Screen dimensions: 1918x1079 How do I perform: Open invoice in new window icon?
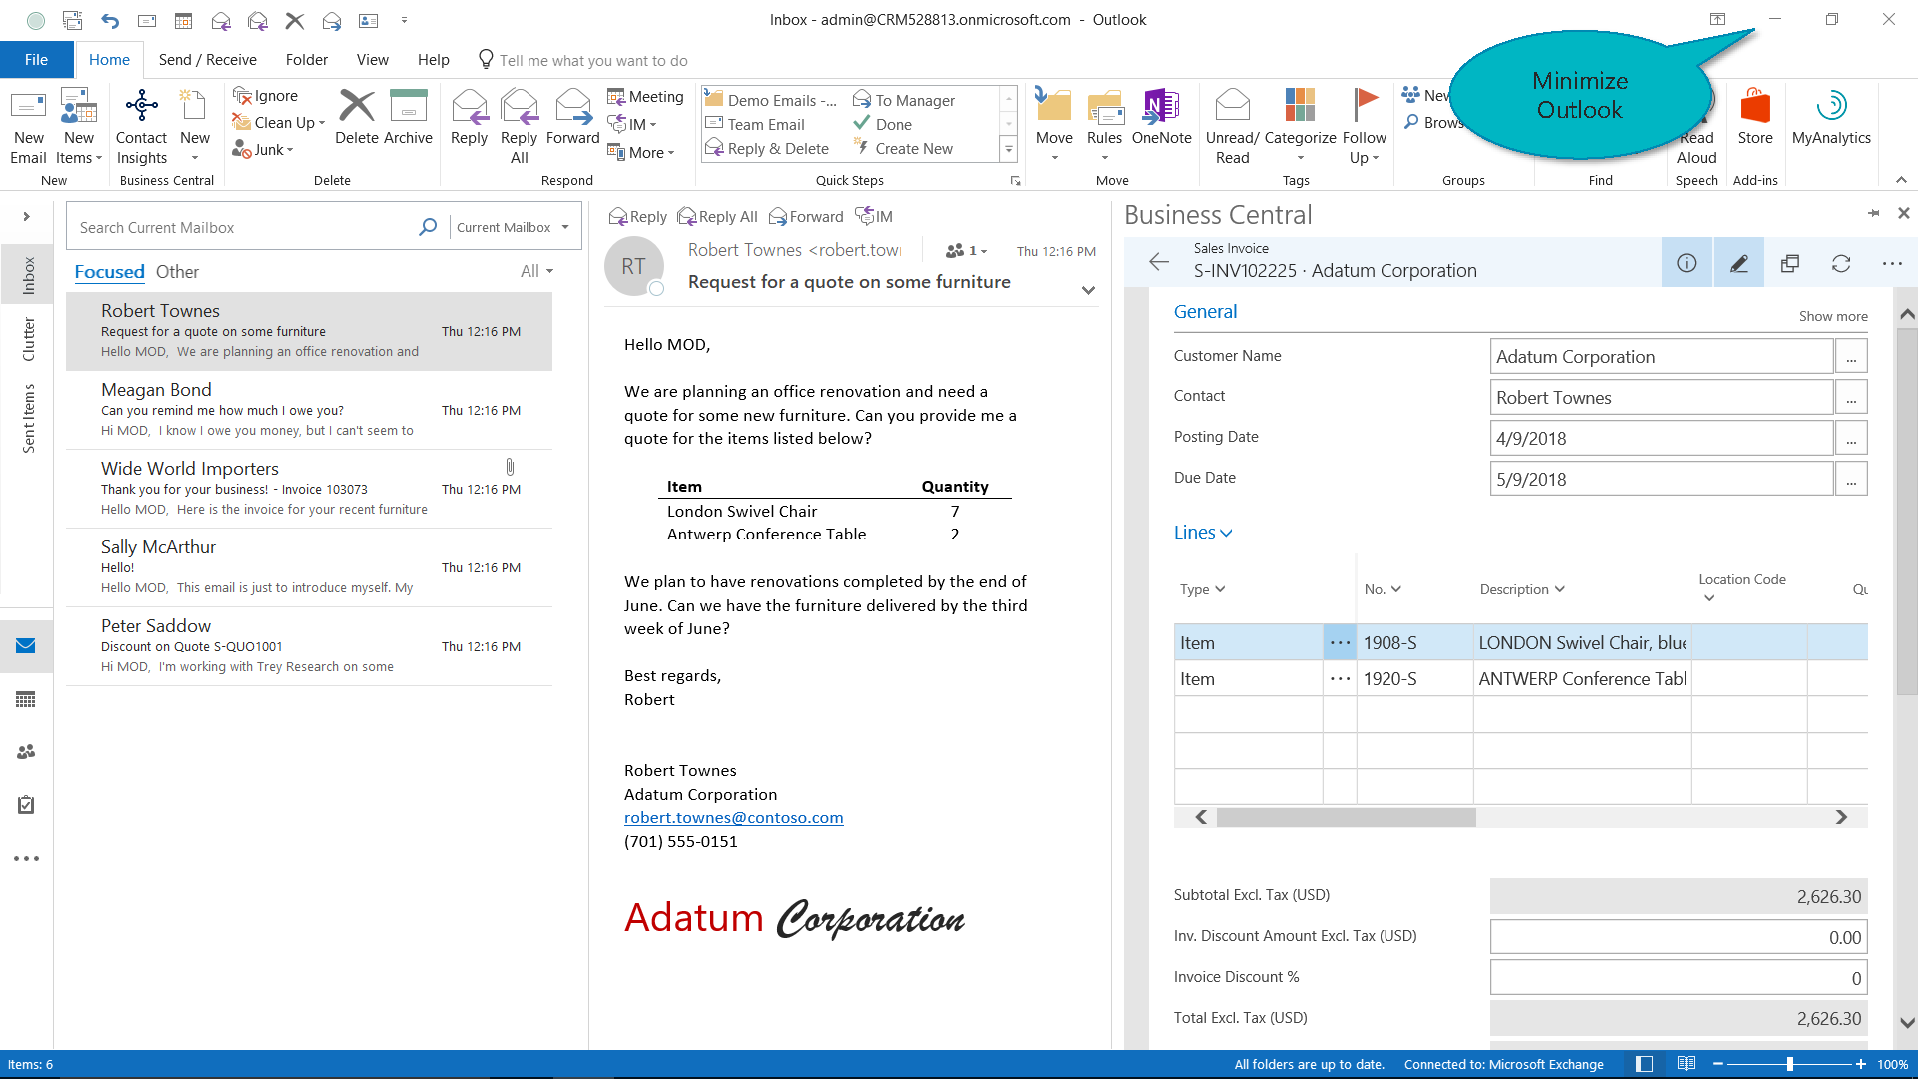(x=1789, y=263)
